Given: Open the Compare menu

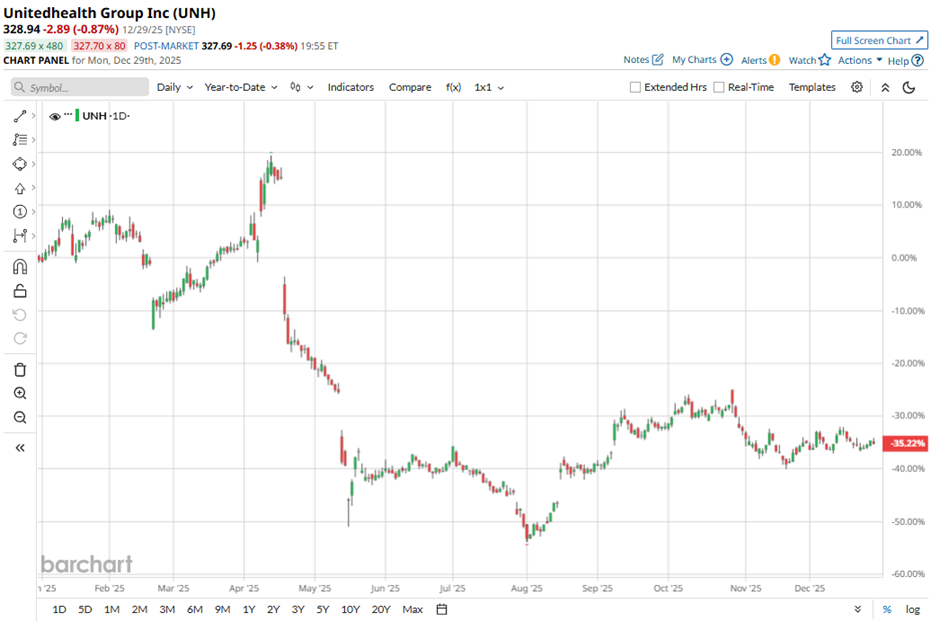Looking at the screenshot, I should [x=410, y=87].
